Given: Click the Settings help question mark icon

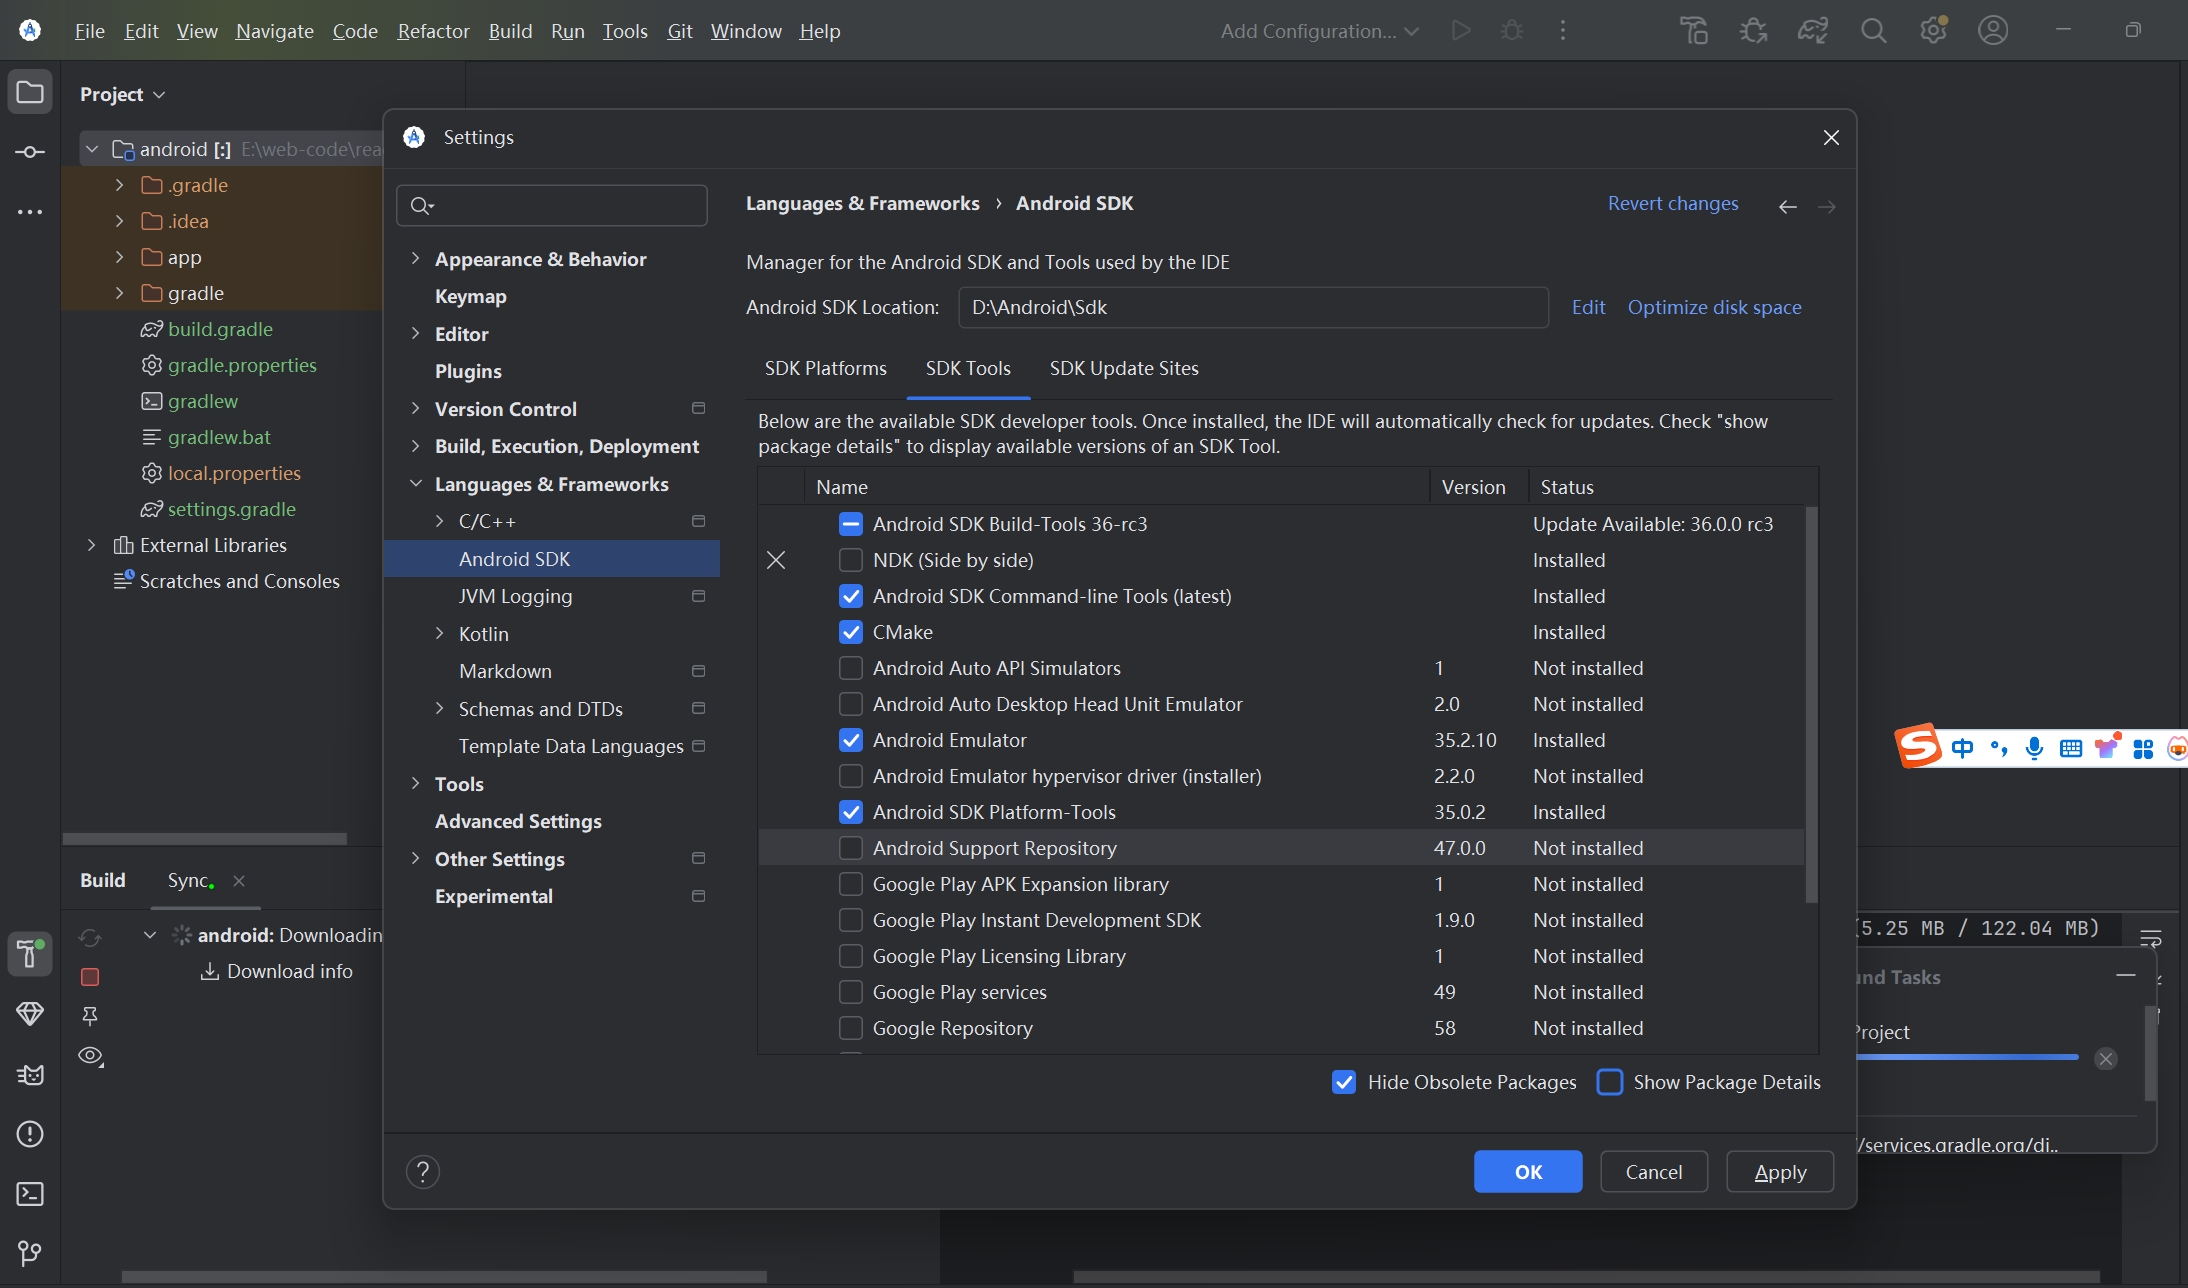Looking at the screenshot, I should click(423, 1172).
